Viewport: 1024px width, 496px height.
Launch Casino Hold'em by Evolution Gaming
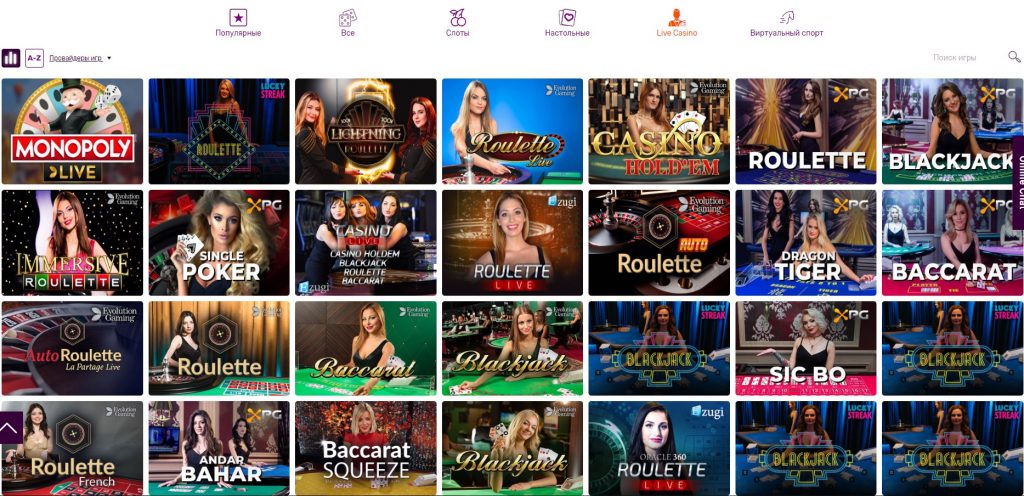coord(659,131)
